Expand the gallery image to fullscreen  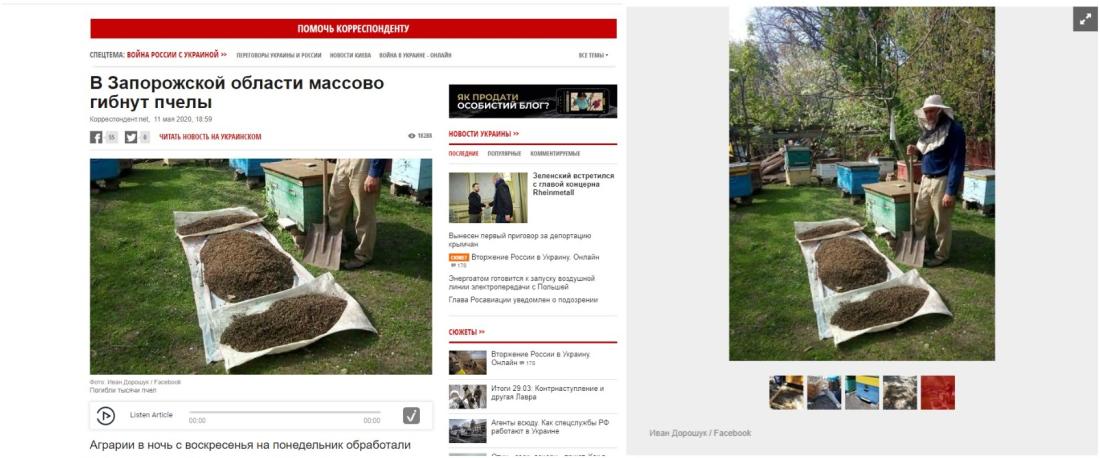[x=1085, y=19]
